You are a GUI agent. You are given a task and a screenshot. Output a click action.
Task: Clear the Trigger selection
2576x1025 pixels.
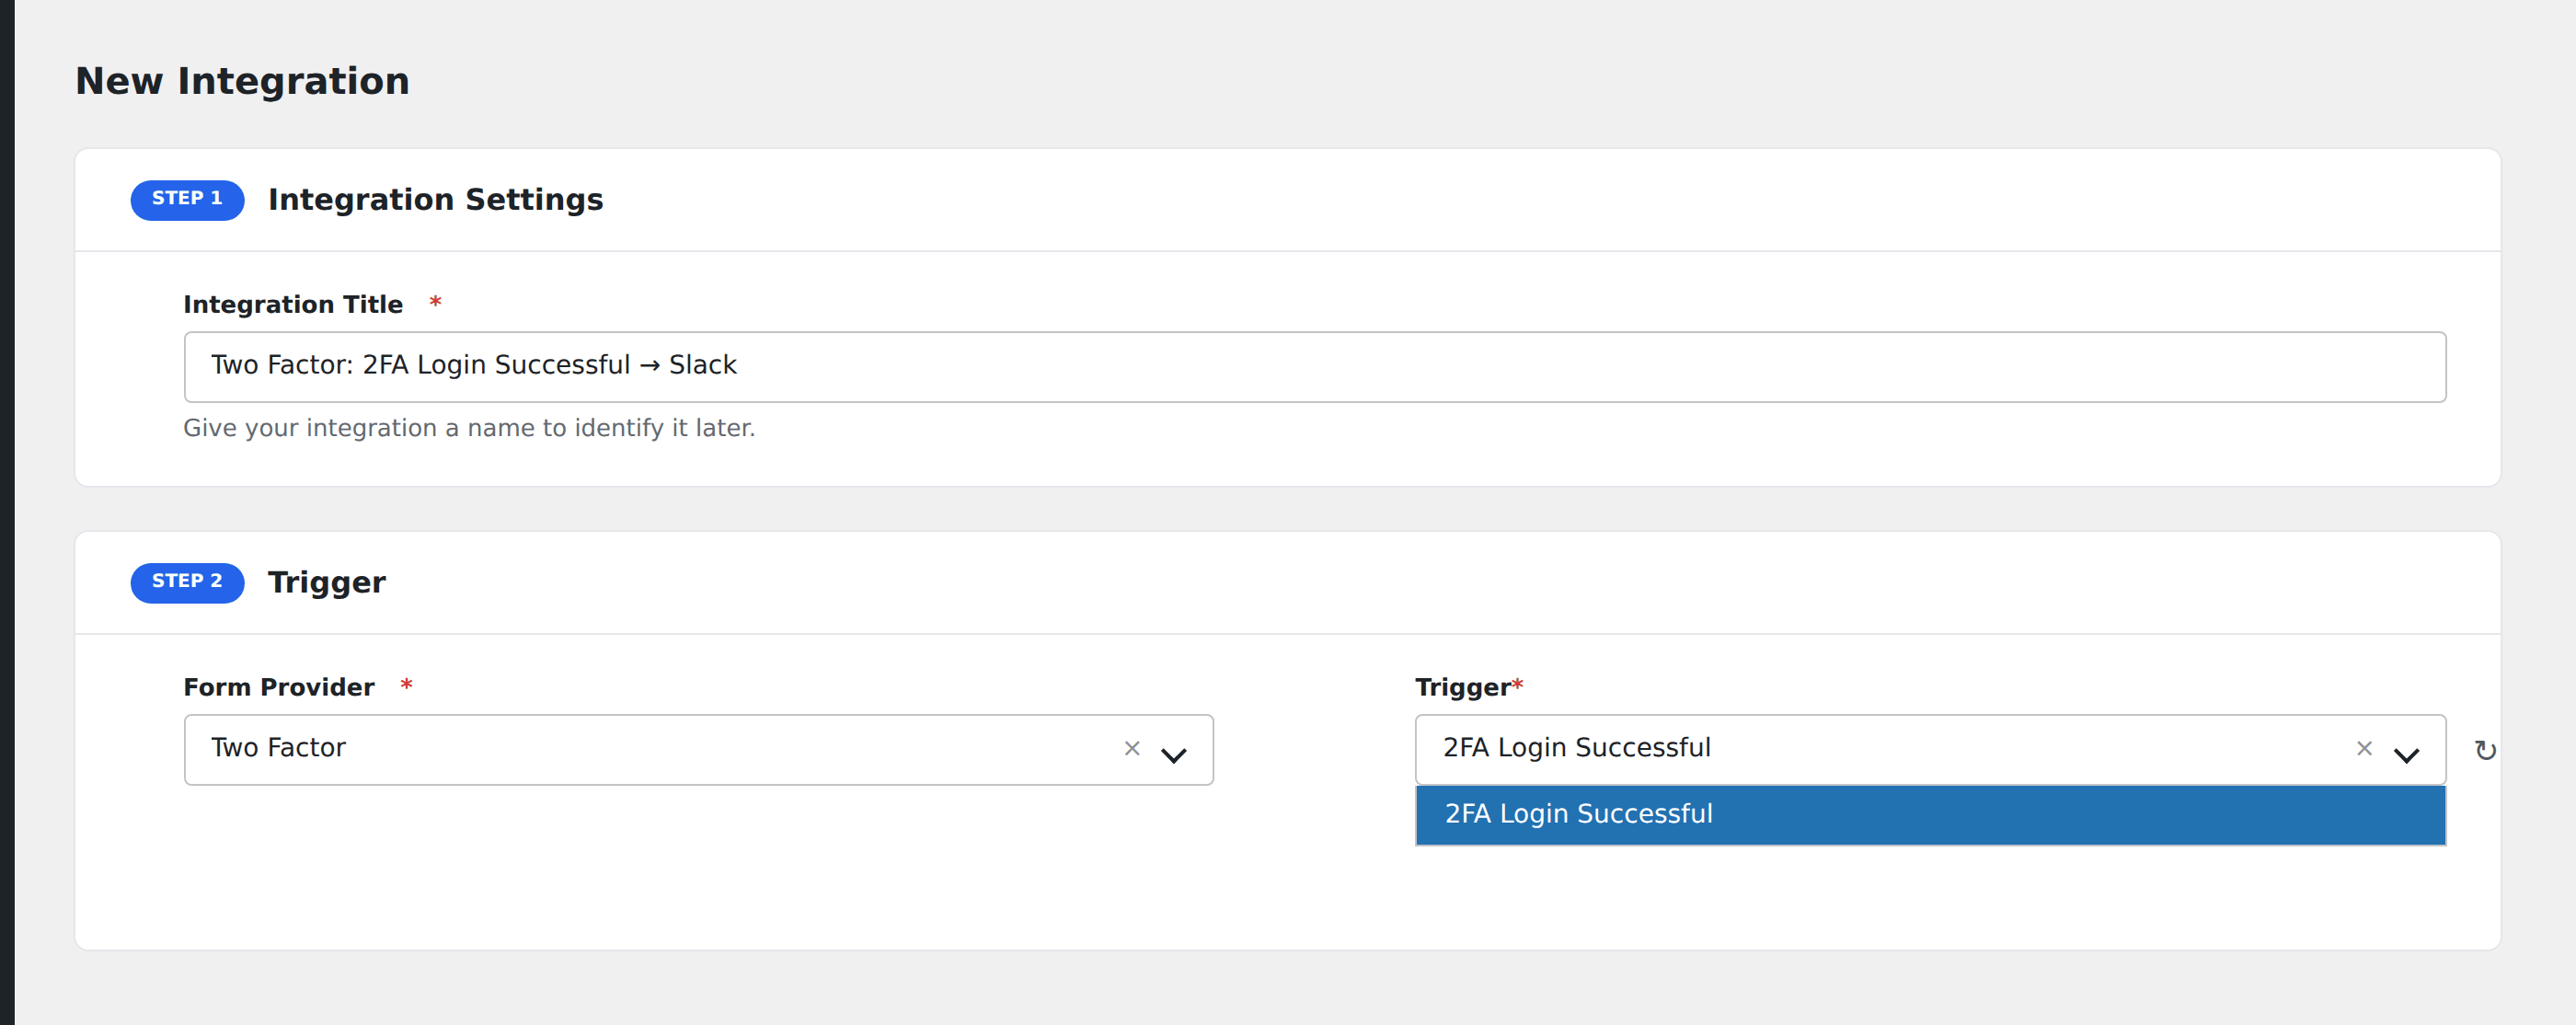click(2364, 748)
